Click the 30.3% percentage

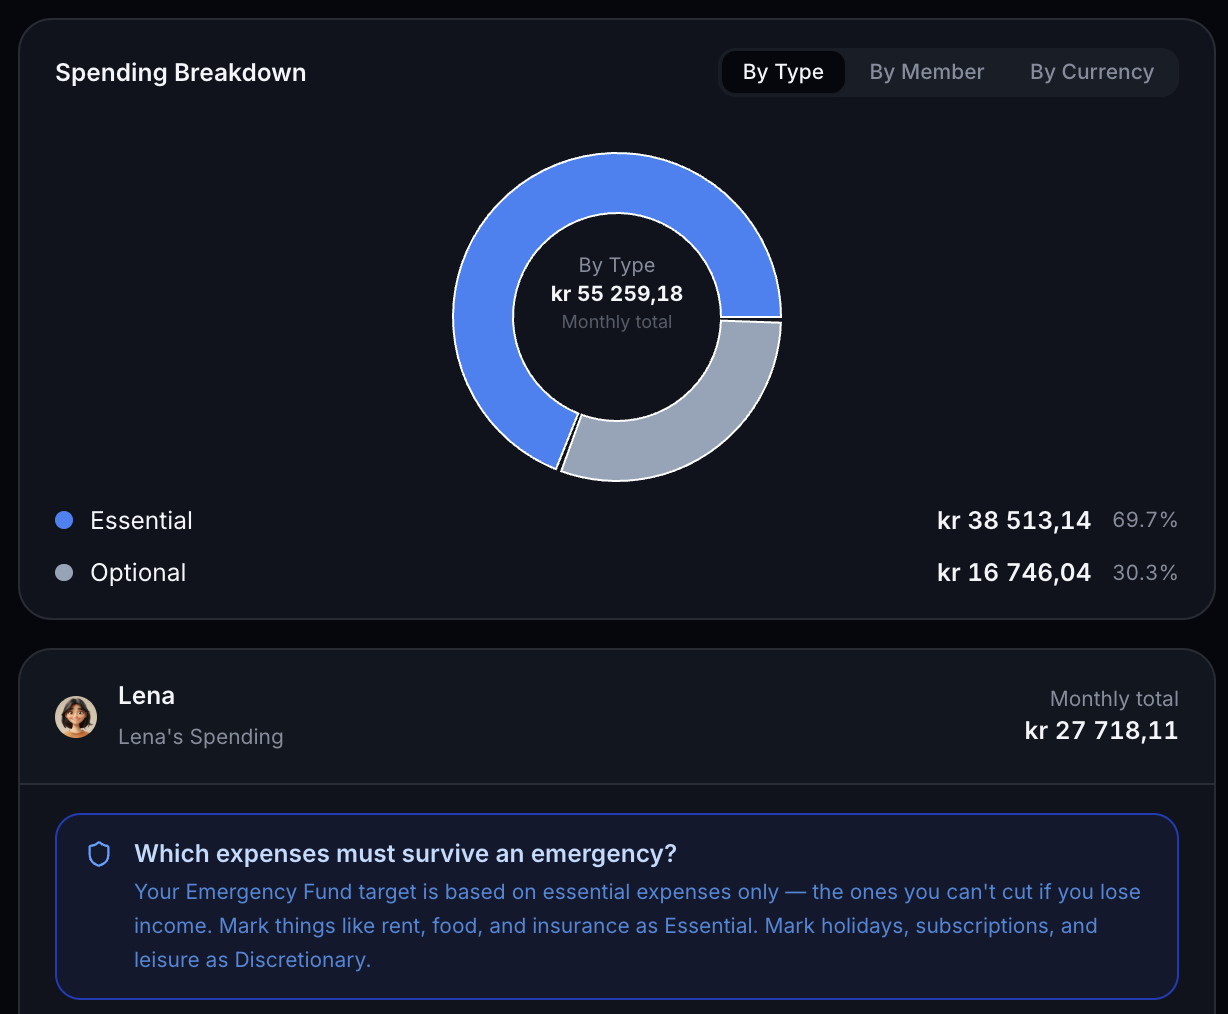(1145, 573)
